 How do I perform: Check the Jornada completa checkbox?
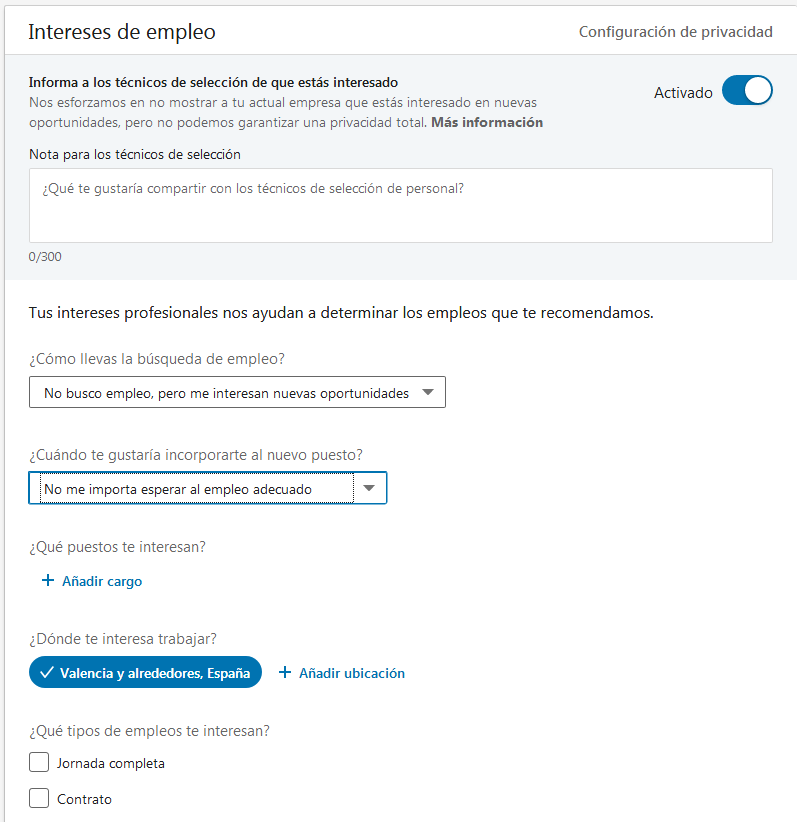point(37,762)
